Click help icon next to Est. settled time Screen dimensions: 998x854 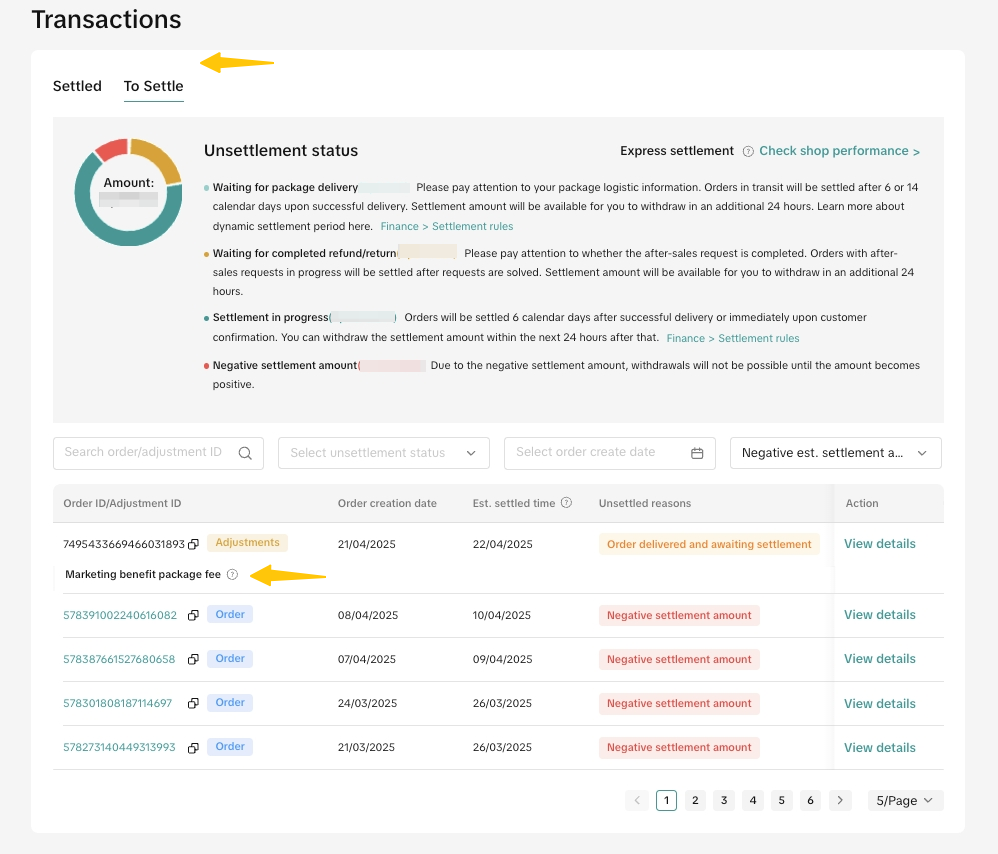pyautogui.click(x=567, y=503)
